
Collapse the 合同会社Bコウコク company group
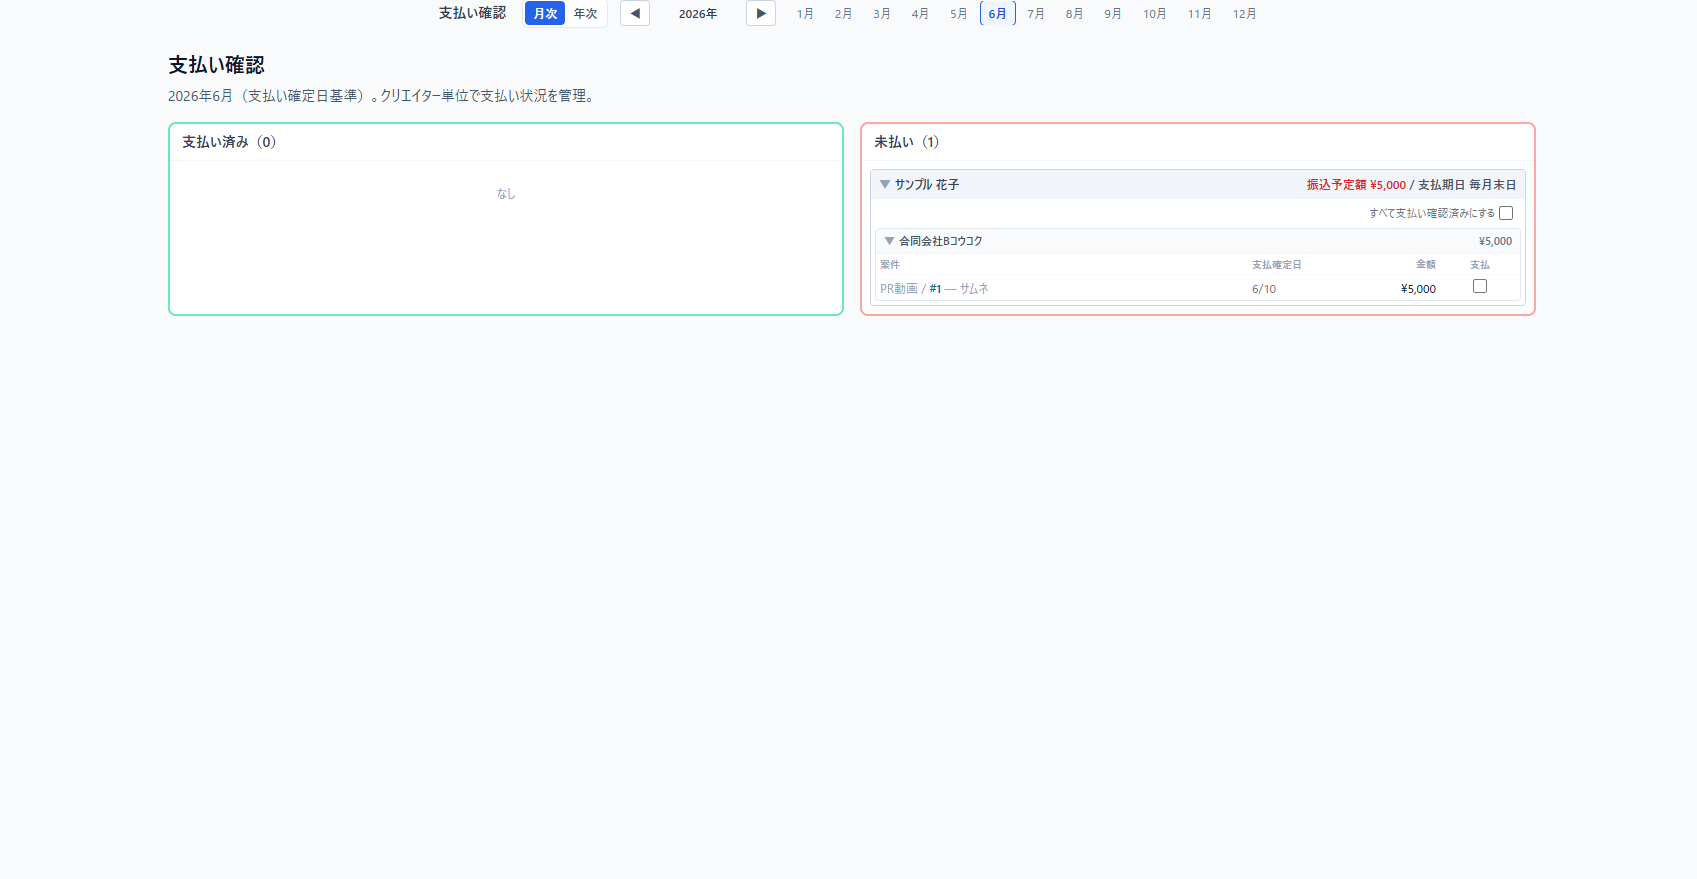click(889, 241)
